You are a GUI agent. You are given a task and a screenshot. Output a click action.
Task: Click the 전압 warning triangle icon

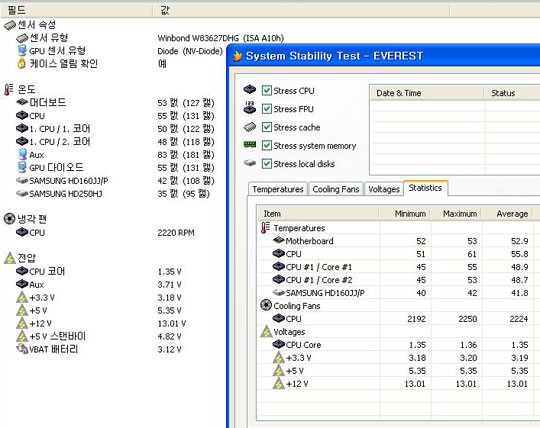click(x=10, y=258)
